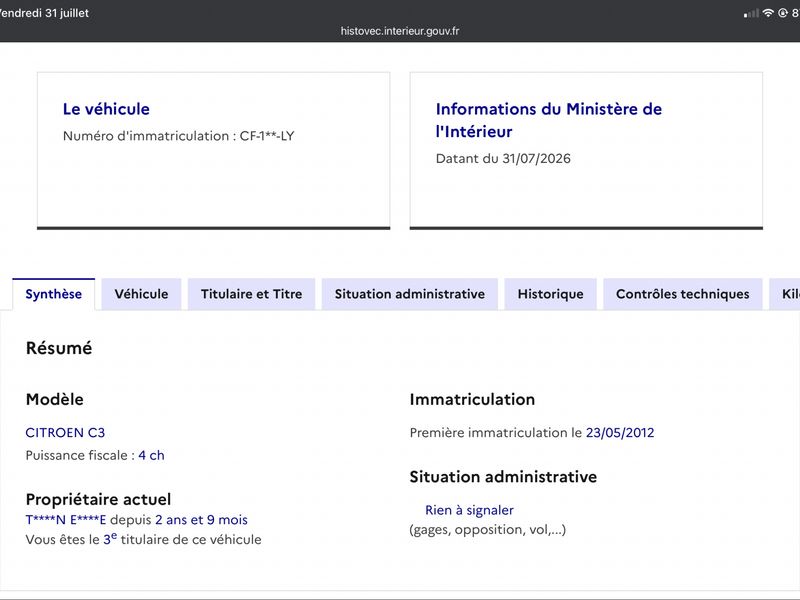
Task: Open the Titulaire et Titre tab
Action: tap(251, 294)
